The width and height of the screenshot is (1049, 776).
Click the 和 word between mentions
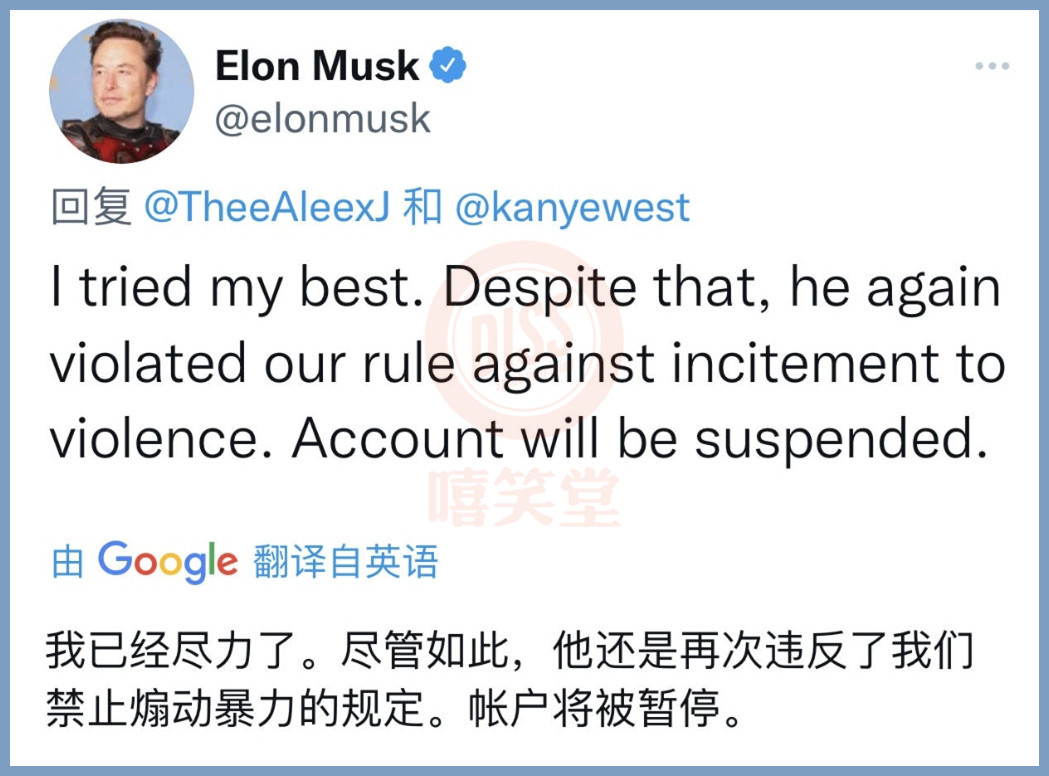pyautogui.click(x=420, y=208)
